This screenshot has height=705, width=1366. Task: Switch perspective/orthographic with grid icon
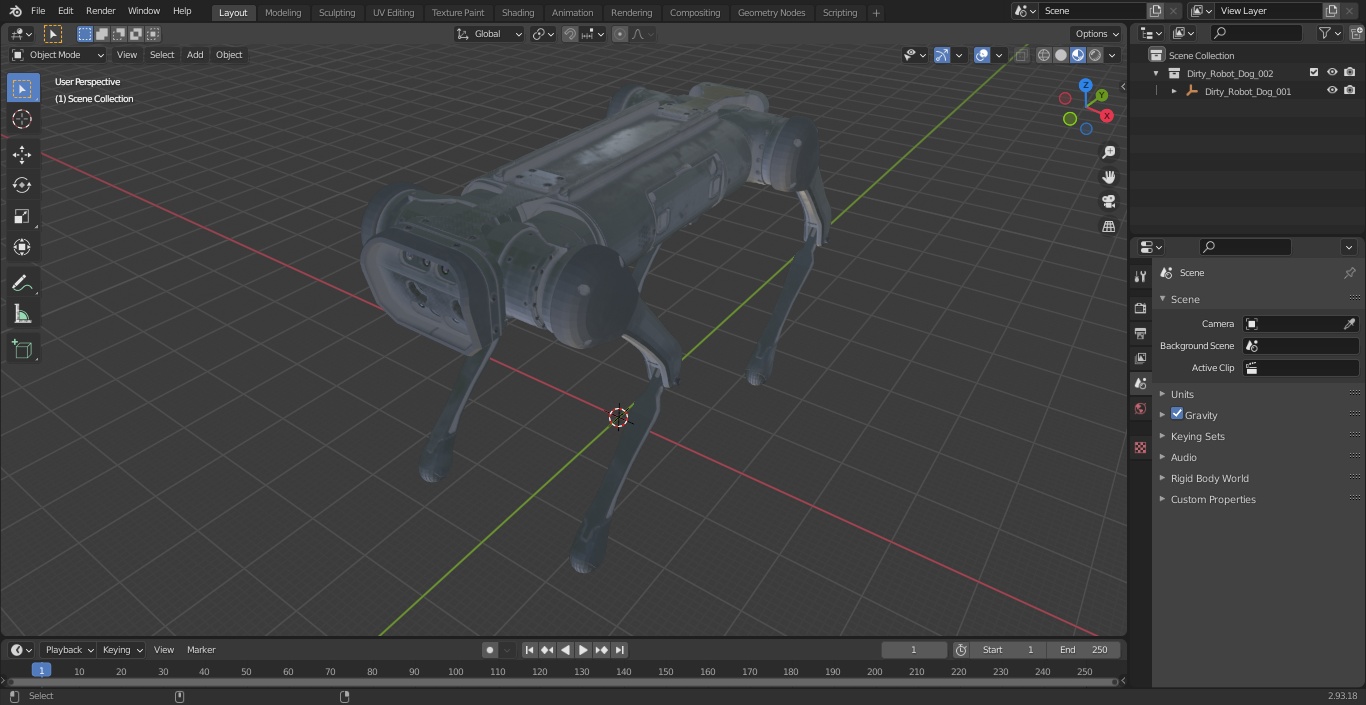pyautogui.click(x=1108, y=226)
